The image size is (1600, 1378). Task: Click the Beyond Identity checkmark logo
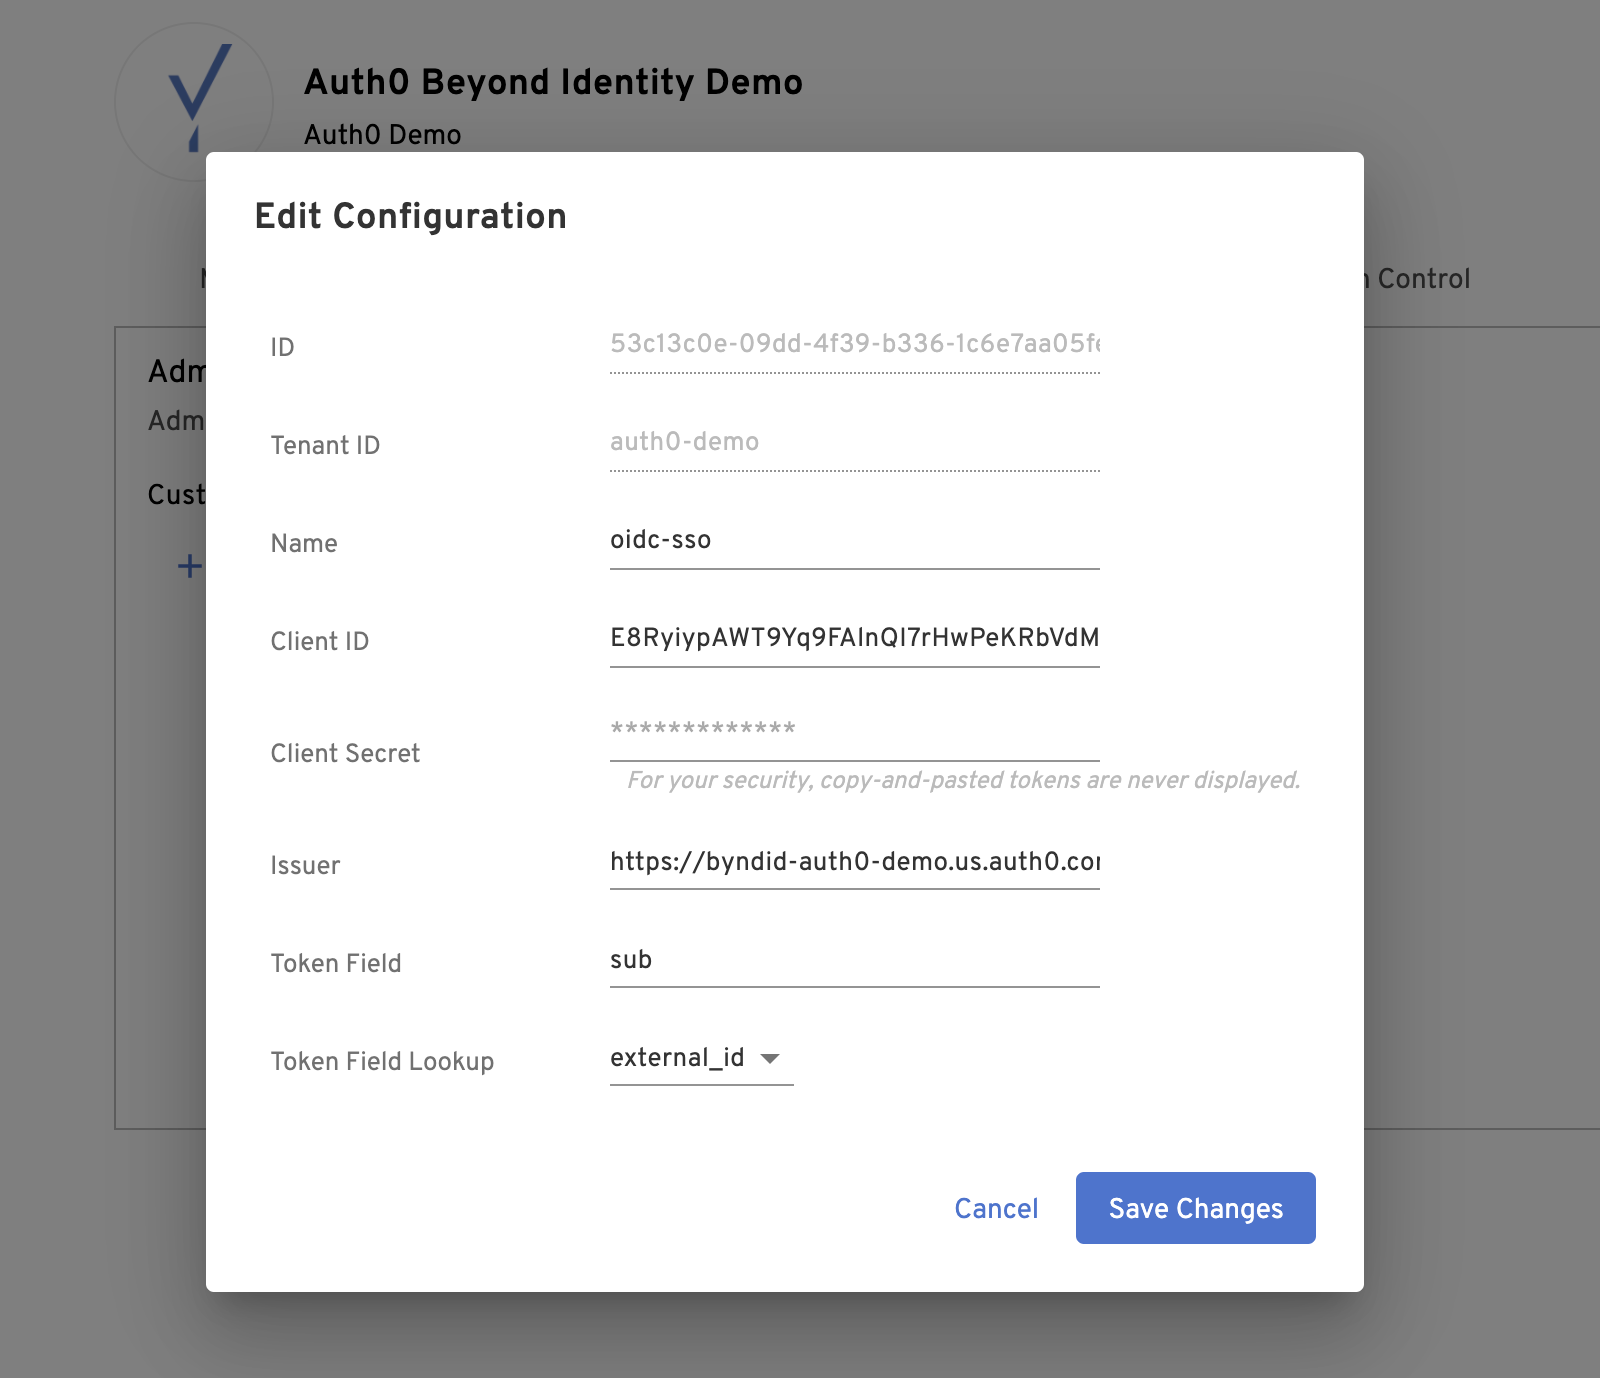click(x=199, y=96)
